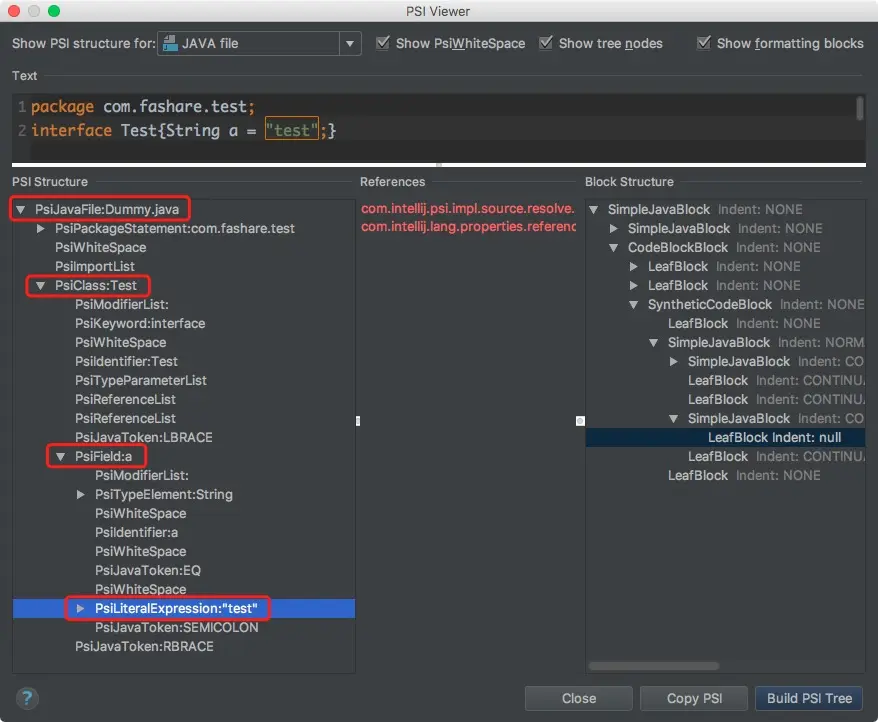Click the Close button
878x722 pixels.
(x=578, y=698)
